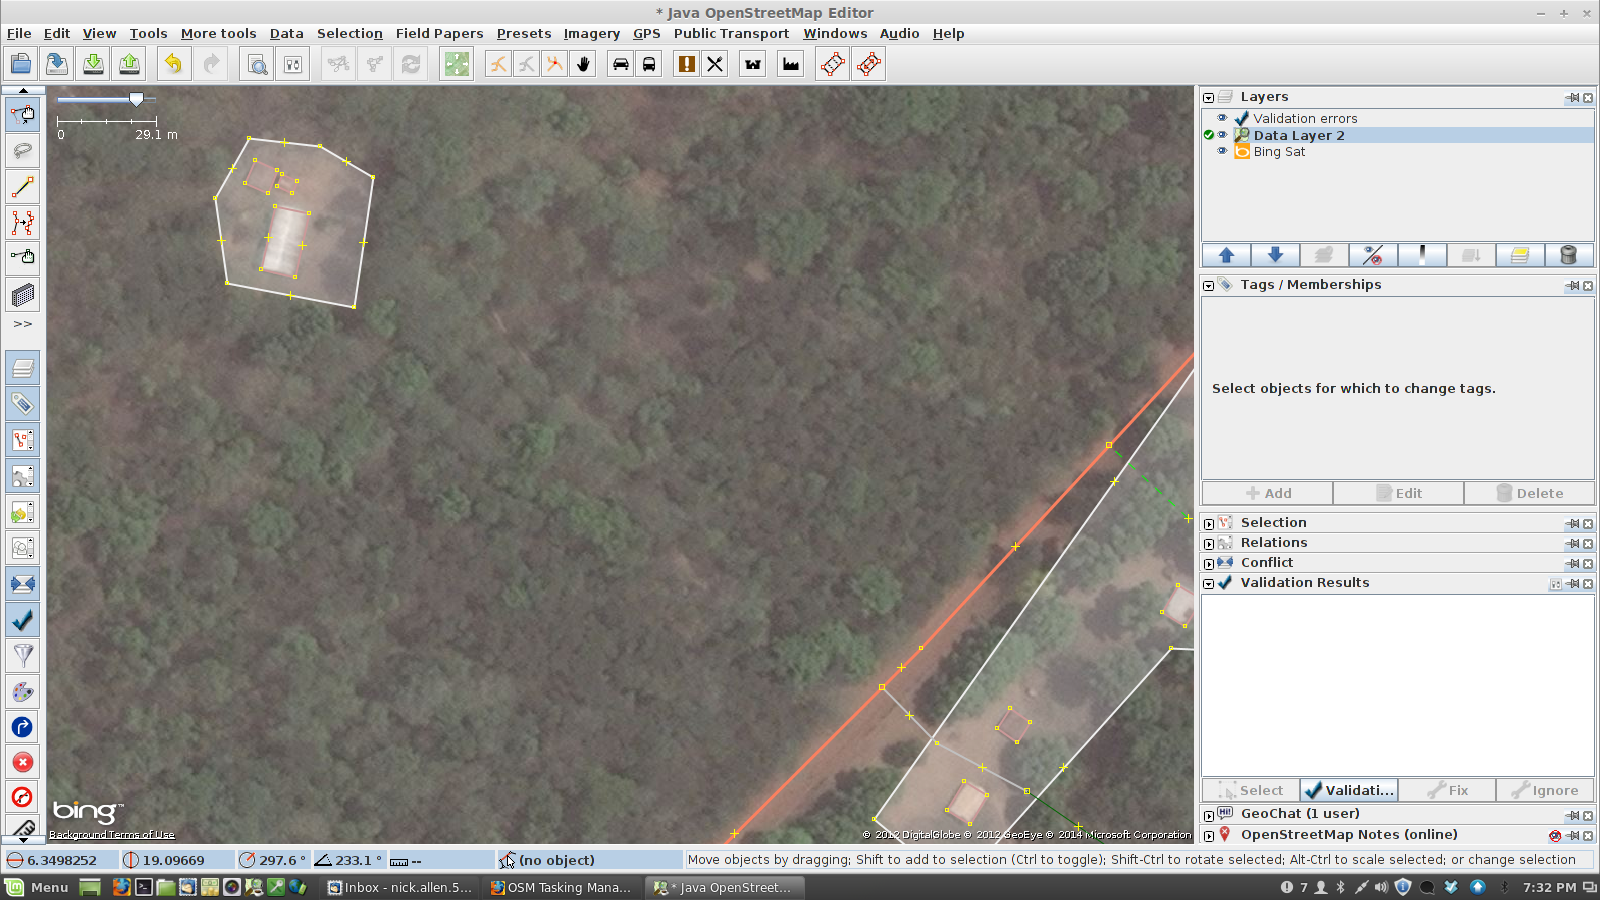Image resolution: width=1600 pixels, height=900 pixels.
Task: Select the Bing Sat layer row
Action: [1398, 151]
